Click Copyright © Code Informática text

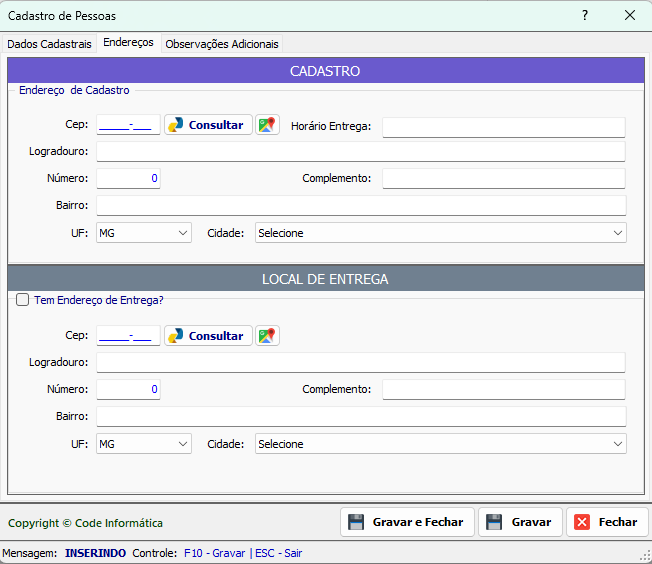click(x=85, y=523)
